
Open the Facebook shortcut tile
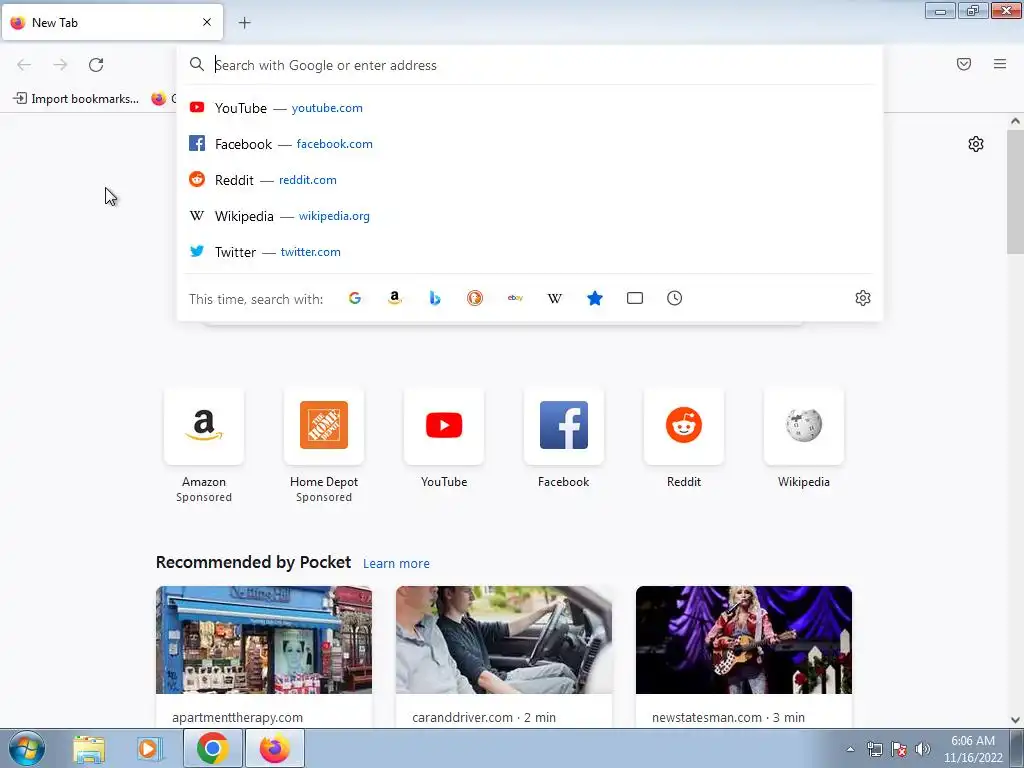(564, 426)
